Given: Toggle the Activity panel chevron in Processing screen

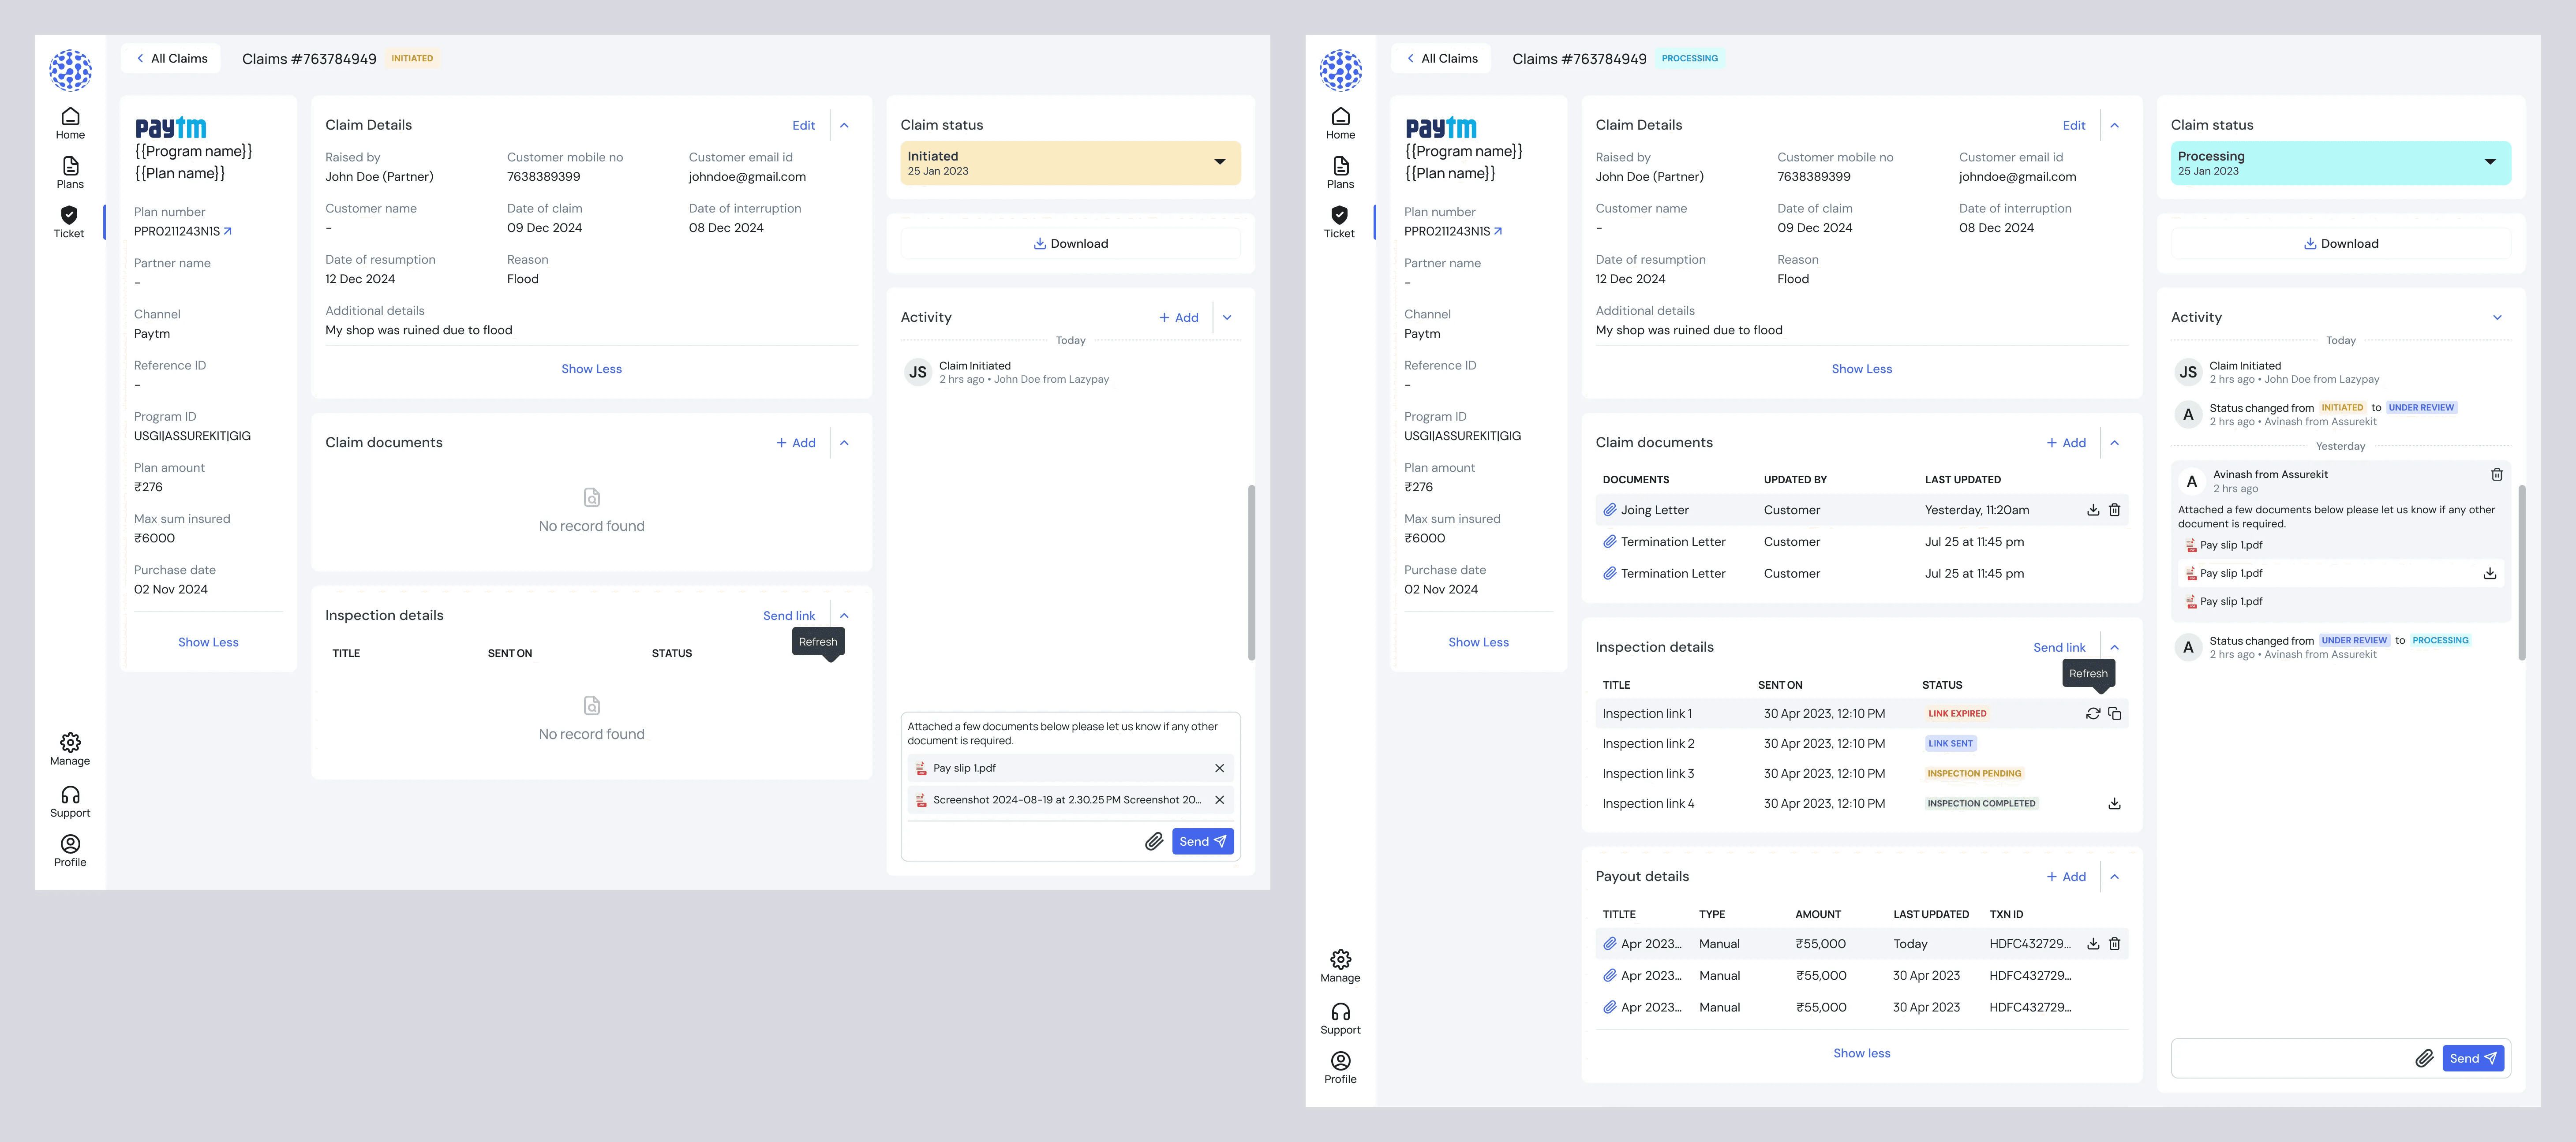Looking at the screenshot, I should pos(2497,318).
